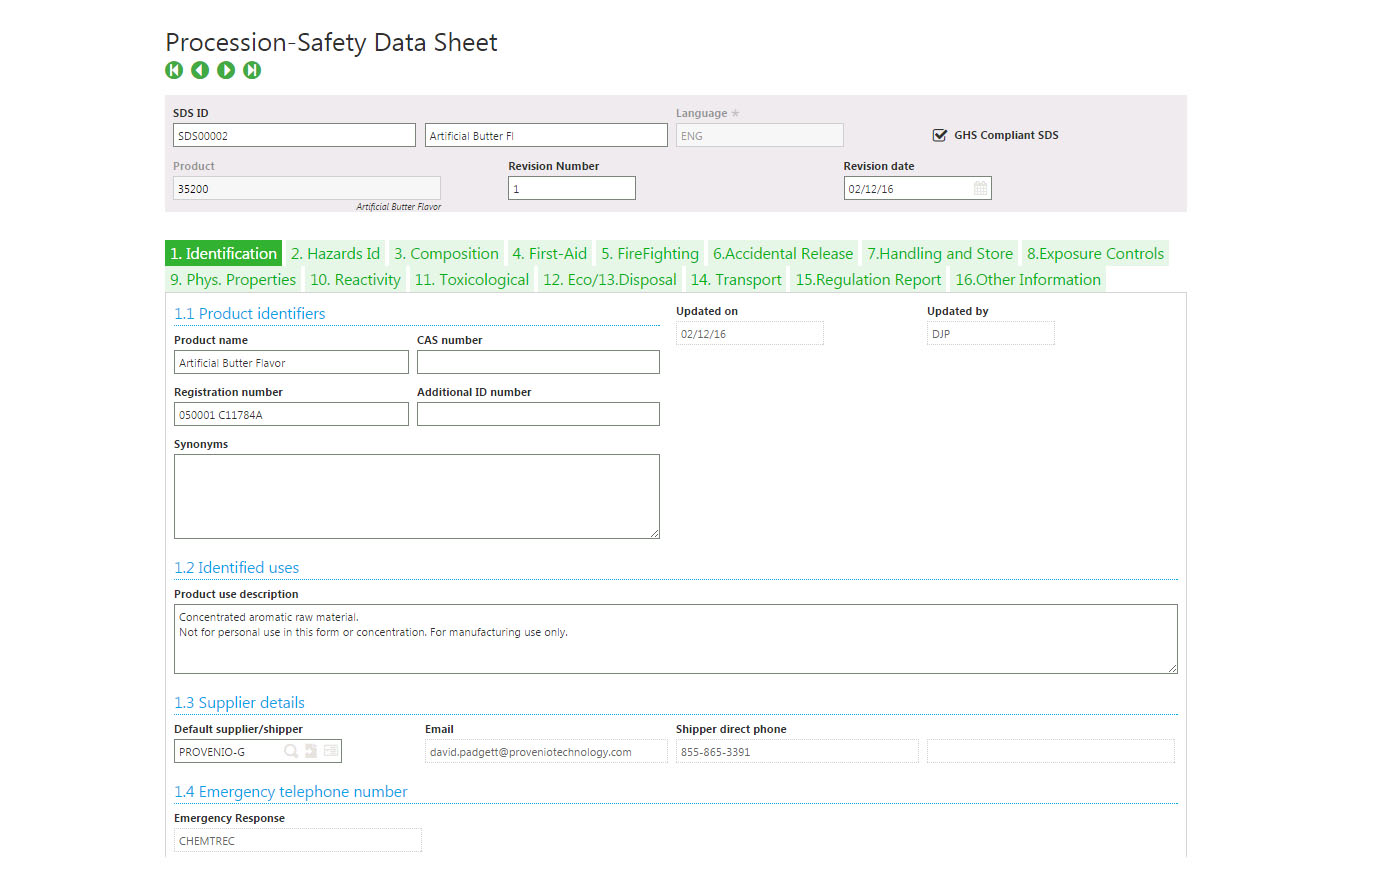Screen dimensions: 1376x890
Task: Open 9. Phys. Properties tab
Action: [233, 280]
